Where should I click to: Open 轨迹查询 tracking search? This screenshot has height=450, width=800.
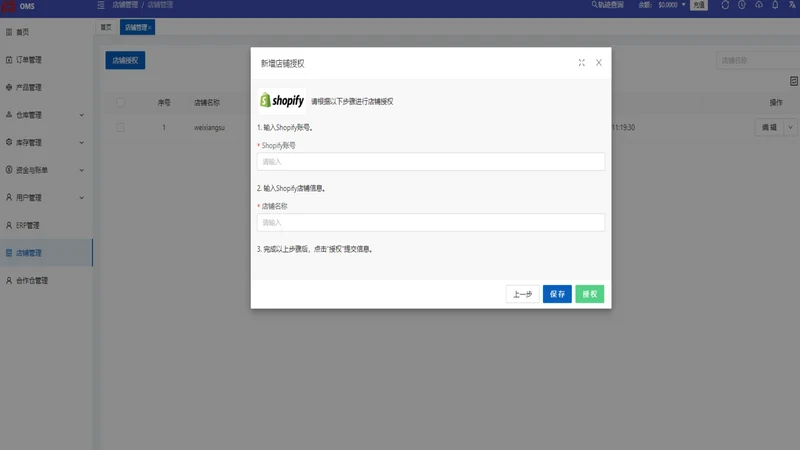coord(608,5)
